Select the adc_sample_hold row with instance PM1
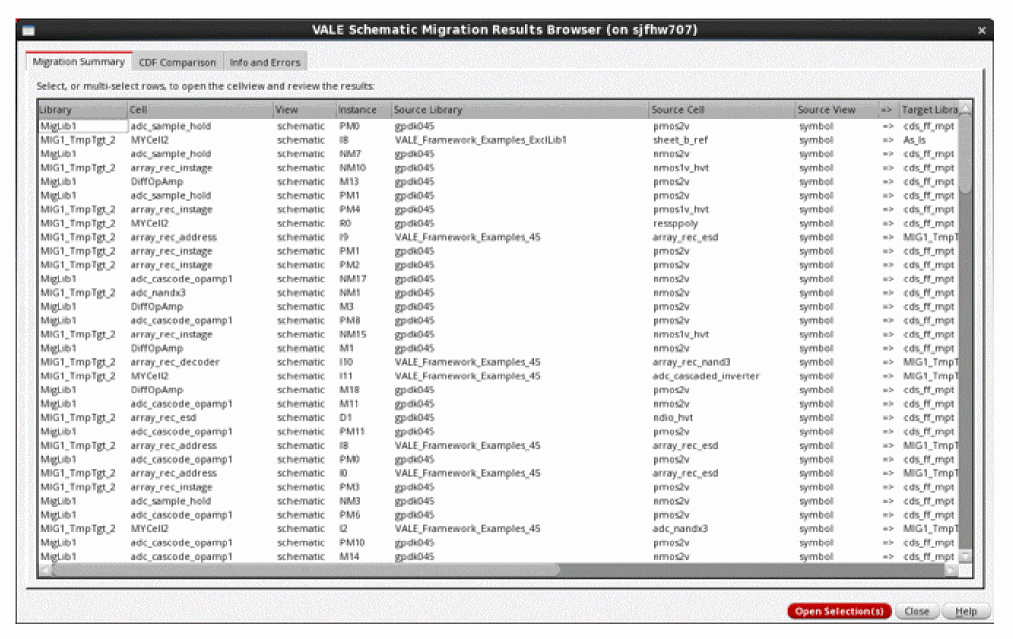The height and width of the screenshot is (639, 1013). point(498,195)
